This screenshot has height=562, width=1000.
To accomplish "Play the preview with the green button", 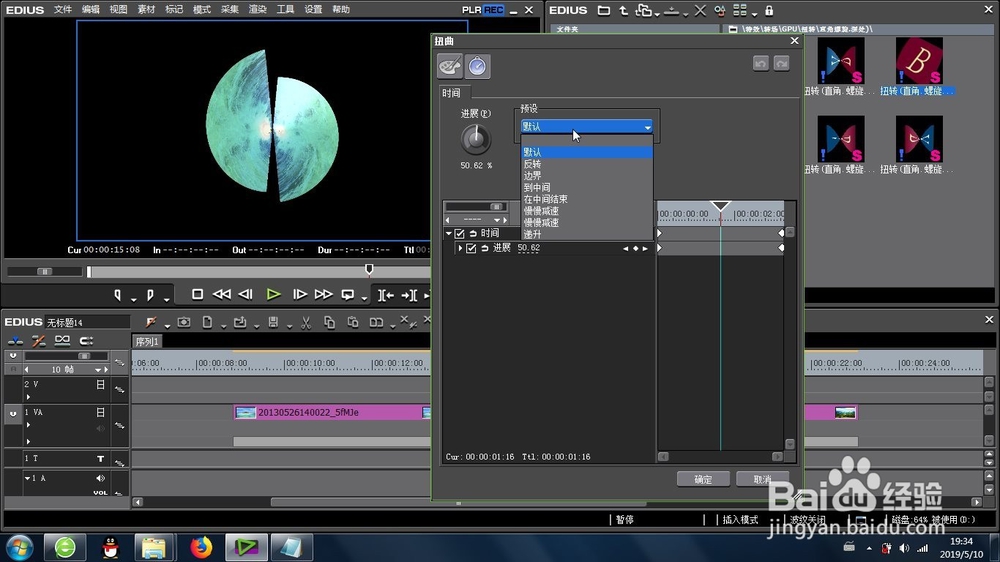I will click(x=274, y=294).
